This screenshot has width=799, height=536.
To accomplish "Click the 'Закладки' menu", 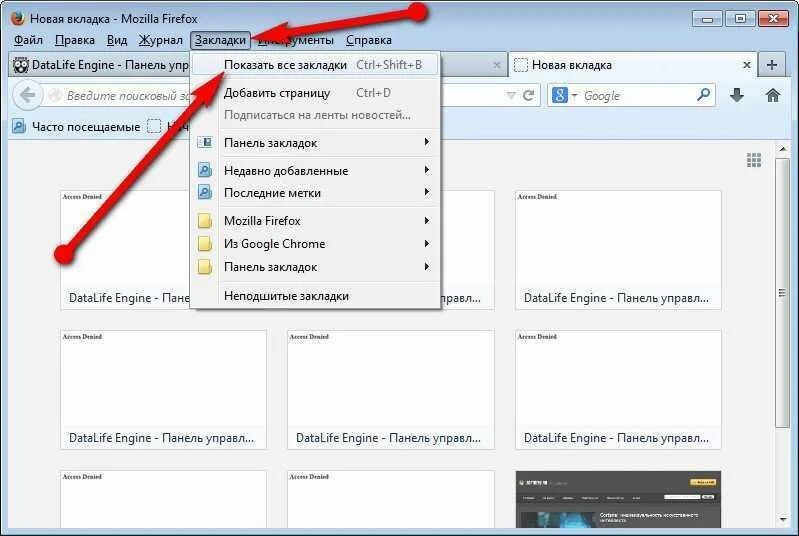I will (220, 40).
